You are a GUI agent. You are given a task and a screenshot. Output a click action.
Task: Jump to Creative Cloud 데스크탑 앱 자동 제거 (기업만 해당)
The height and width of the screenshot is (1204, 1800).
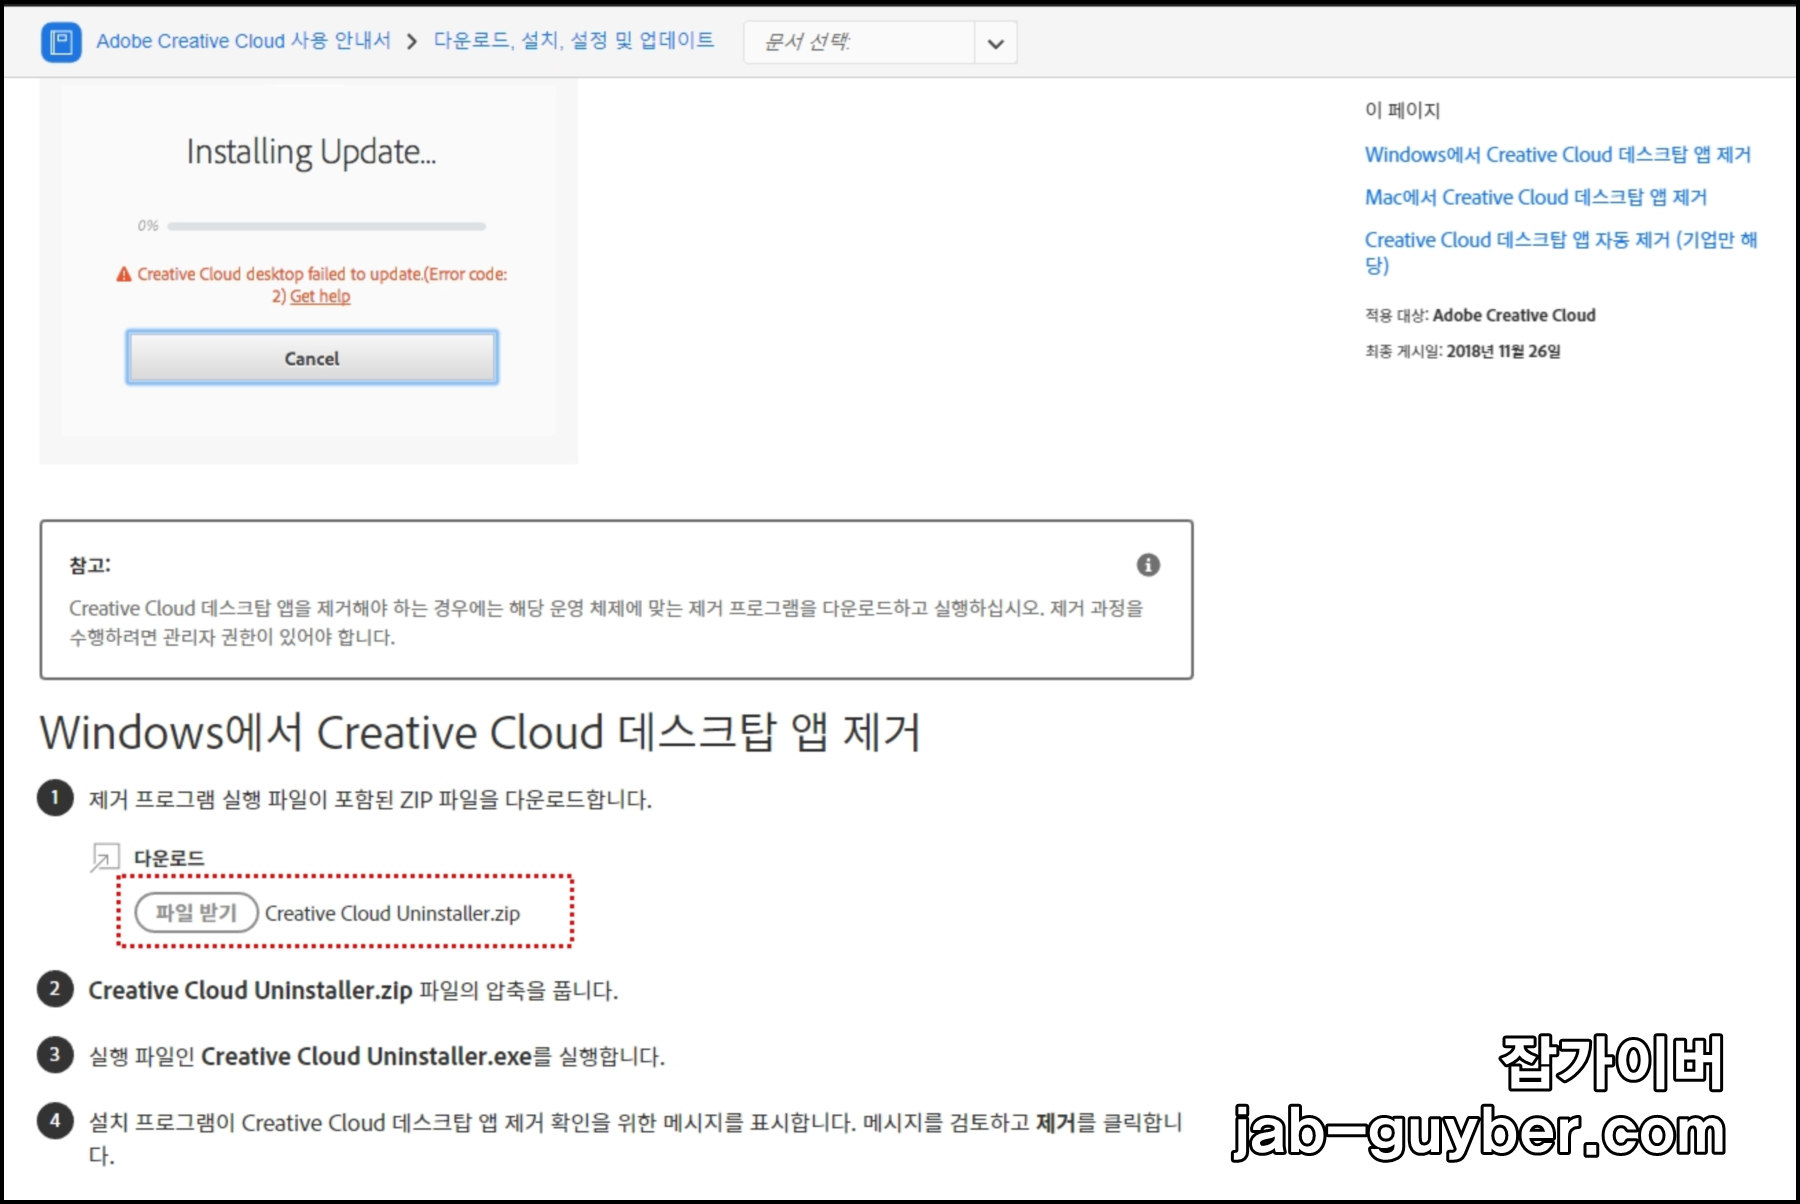[1560, 252]
